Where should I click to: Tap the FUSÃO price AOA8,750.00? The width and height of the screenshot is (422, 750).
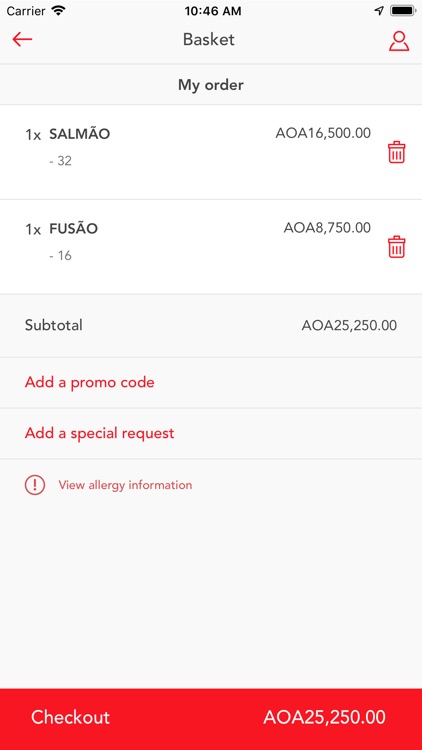pos(327,228)
